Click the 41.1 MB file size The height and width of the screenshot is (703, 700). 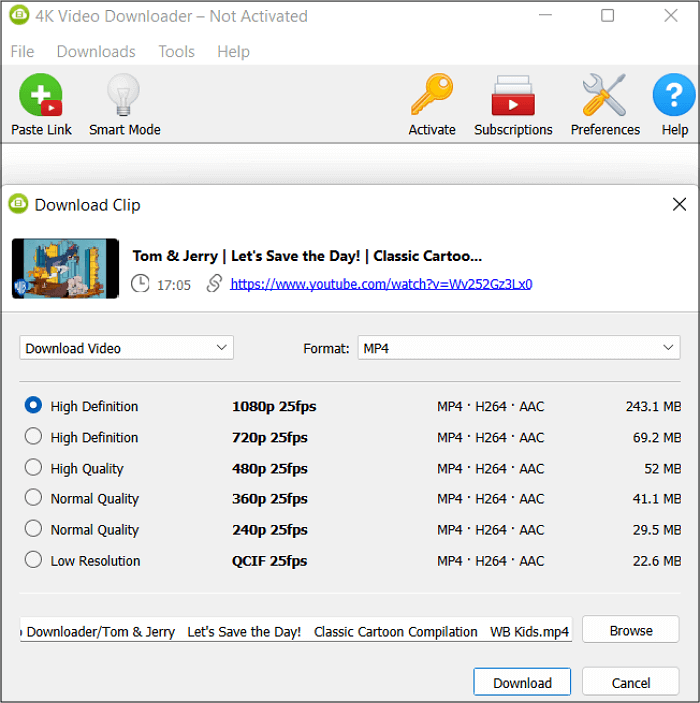[x=657, y=499]
